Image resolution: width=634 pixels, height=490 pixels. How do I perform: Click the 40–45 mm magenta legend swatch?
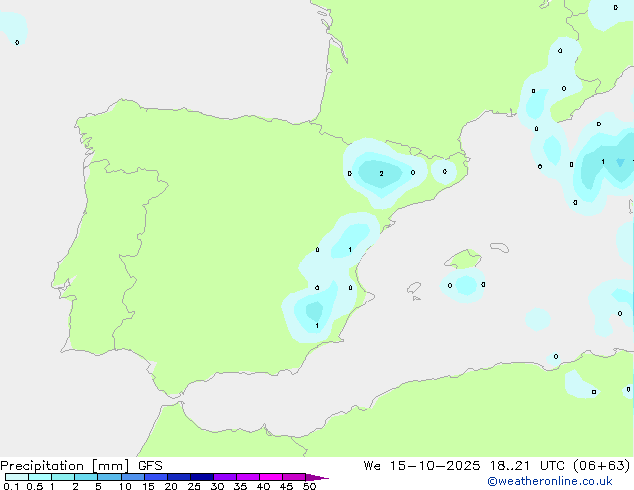coord(271,477)
